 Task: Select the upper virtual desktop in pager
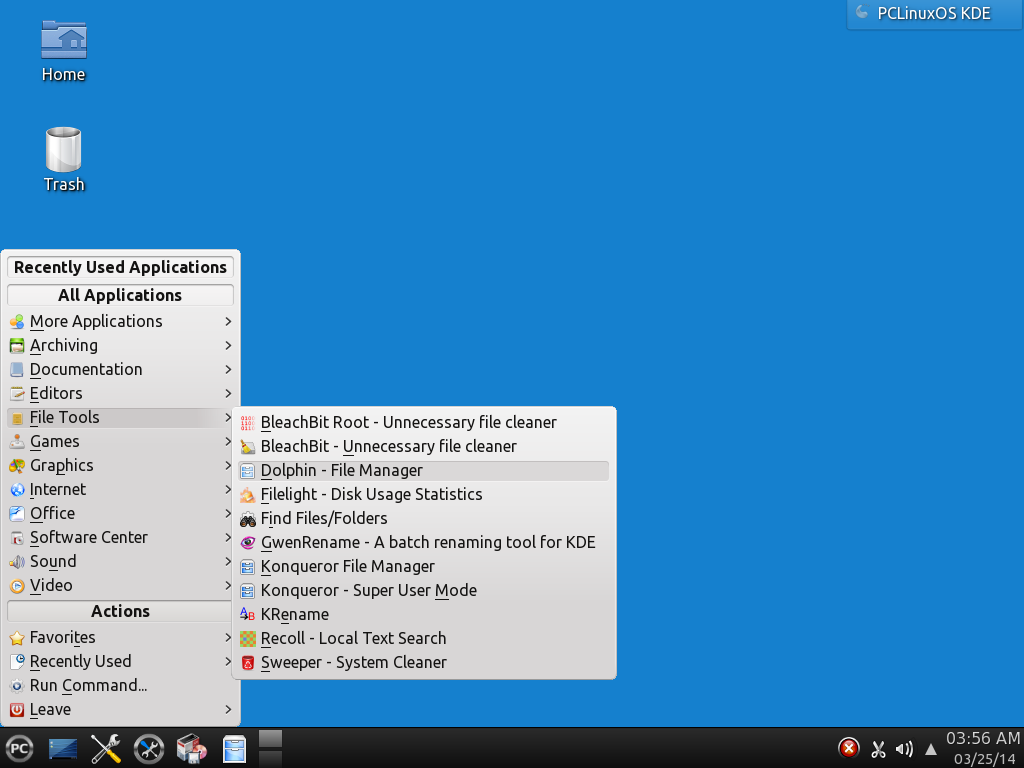(x=270, y=739)
